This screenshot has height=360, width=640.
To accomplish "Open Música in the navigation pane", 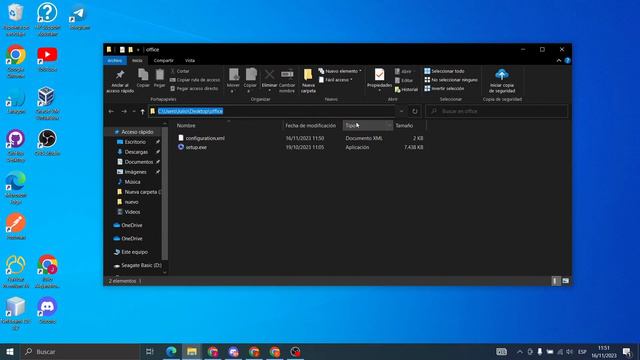I will click(x=132, y=182).
